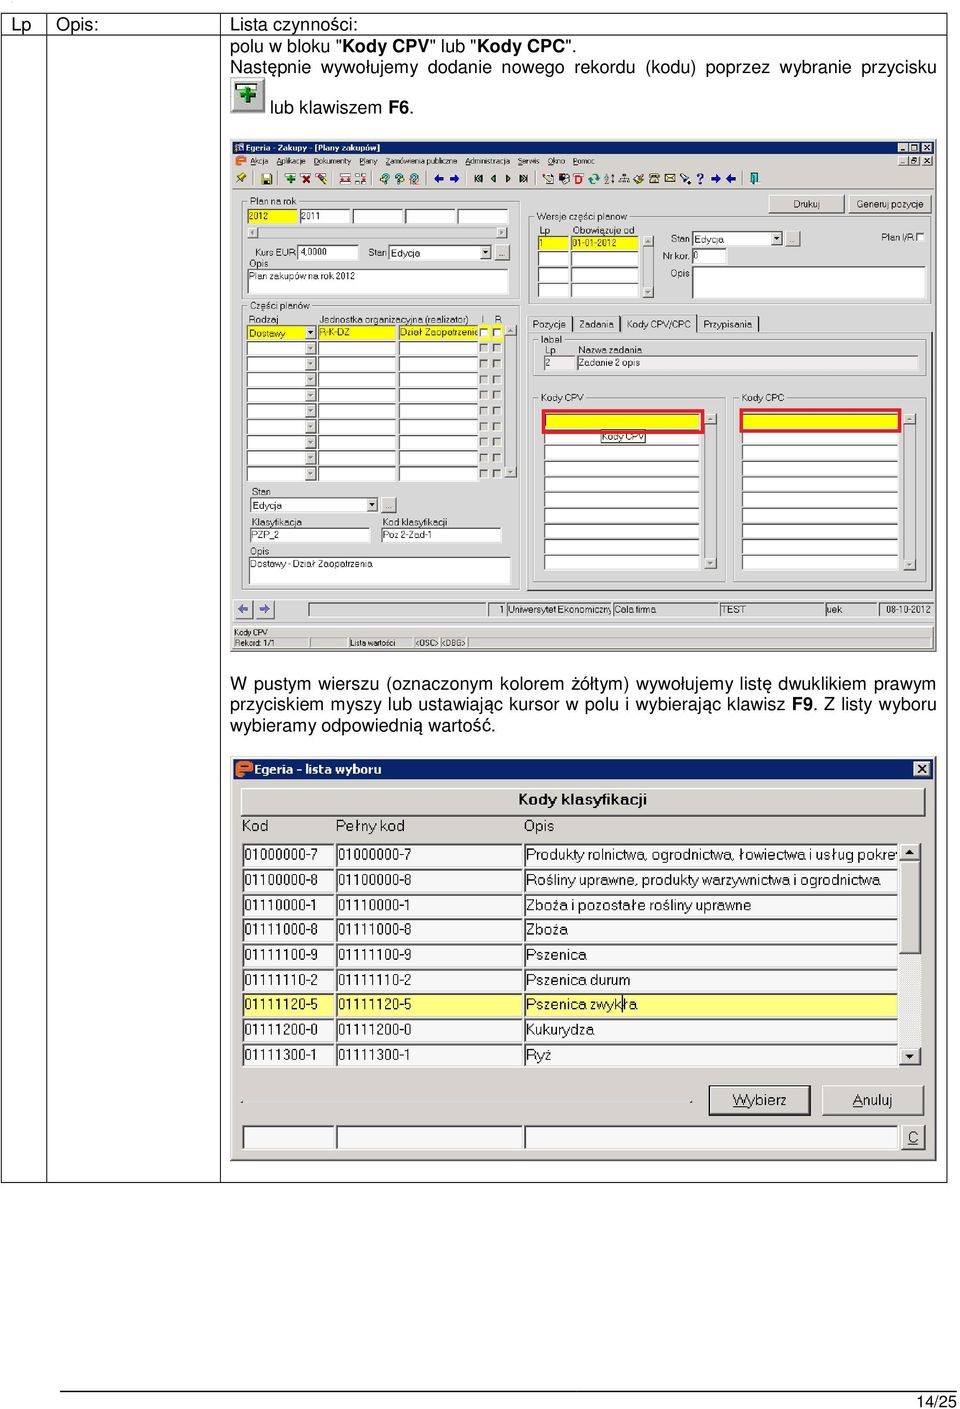Switch to the Przypisania tab
Screen dimensions: 960x1409
(x=728, y=324)
